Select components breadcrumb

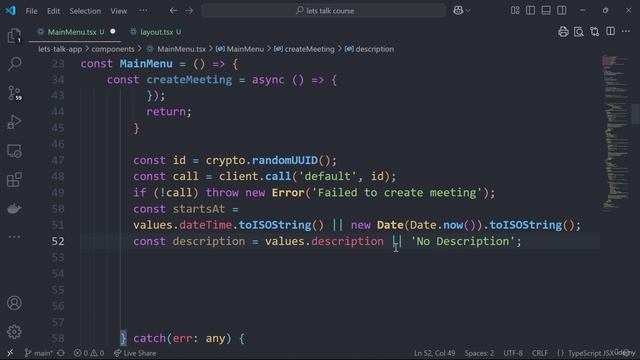pyautogui.click(x=113, y=49)
